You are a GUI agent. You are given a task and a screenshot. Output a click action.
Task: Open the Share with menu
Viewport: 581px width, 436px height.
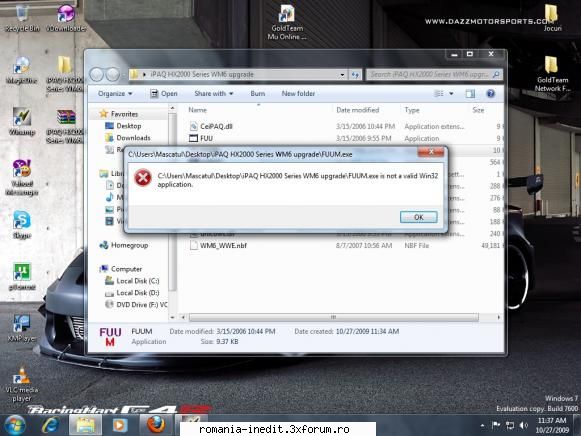pyautogui.click(x=214, y=94)
